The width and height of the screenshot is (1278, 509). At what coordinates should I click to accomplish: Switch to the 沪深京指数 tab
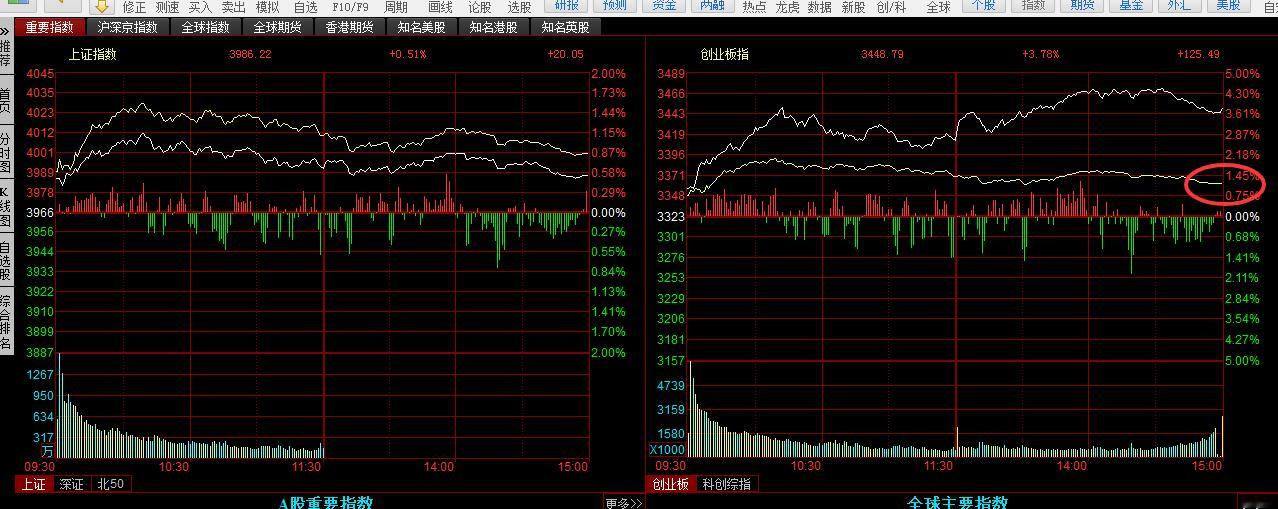point(127,27)
